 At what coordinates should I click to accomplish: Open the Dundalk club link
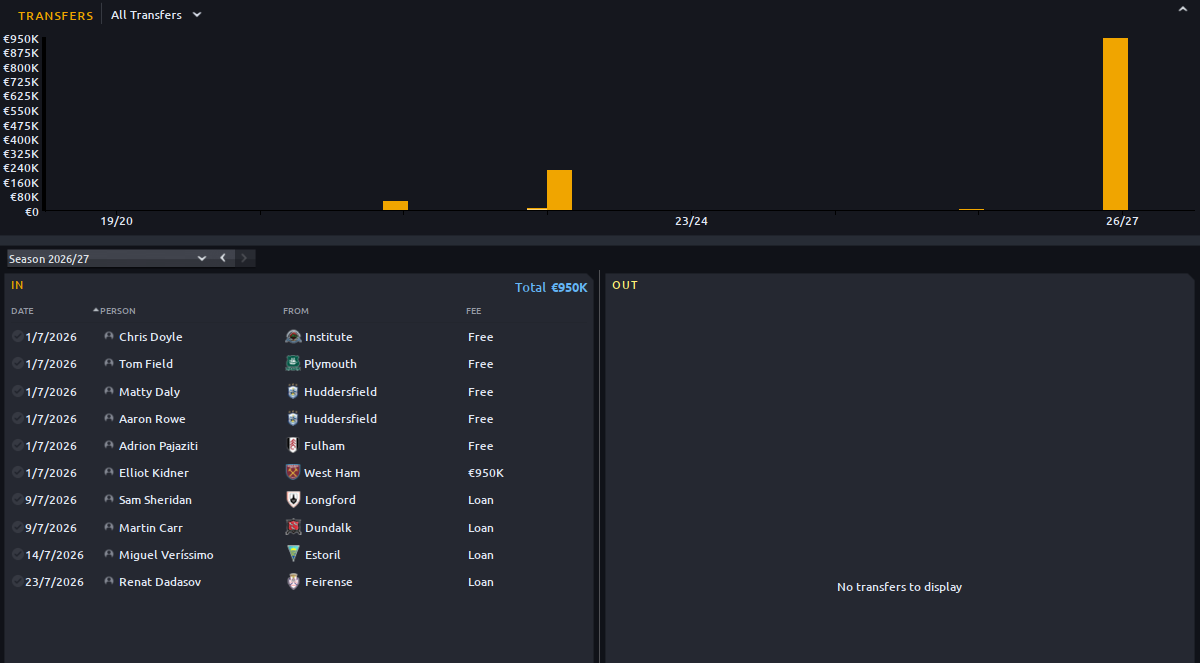(x=329, y=528)
